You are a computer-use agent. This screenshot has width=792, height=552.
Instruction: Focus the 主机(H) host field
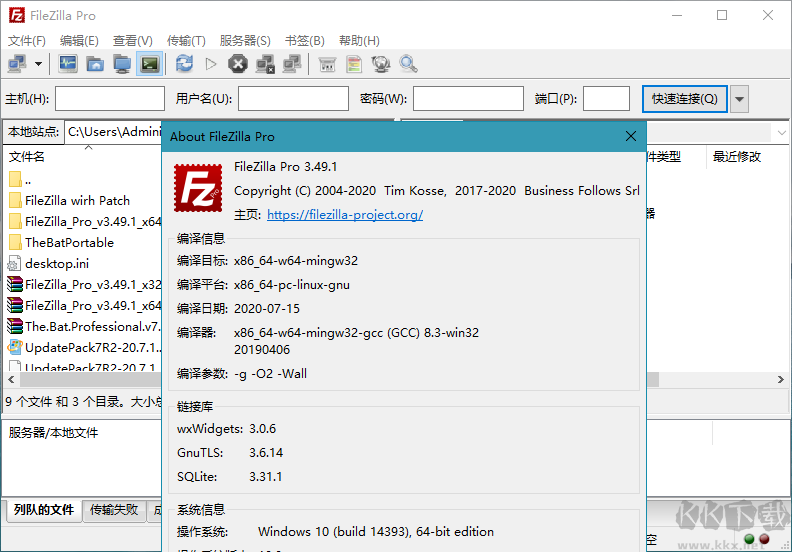tap(110, 98)
